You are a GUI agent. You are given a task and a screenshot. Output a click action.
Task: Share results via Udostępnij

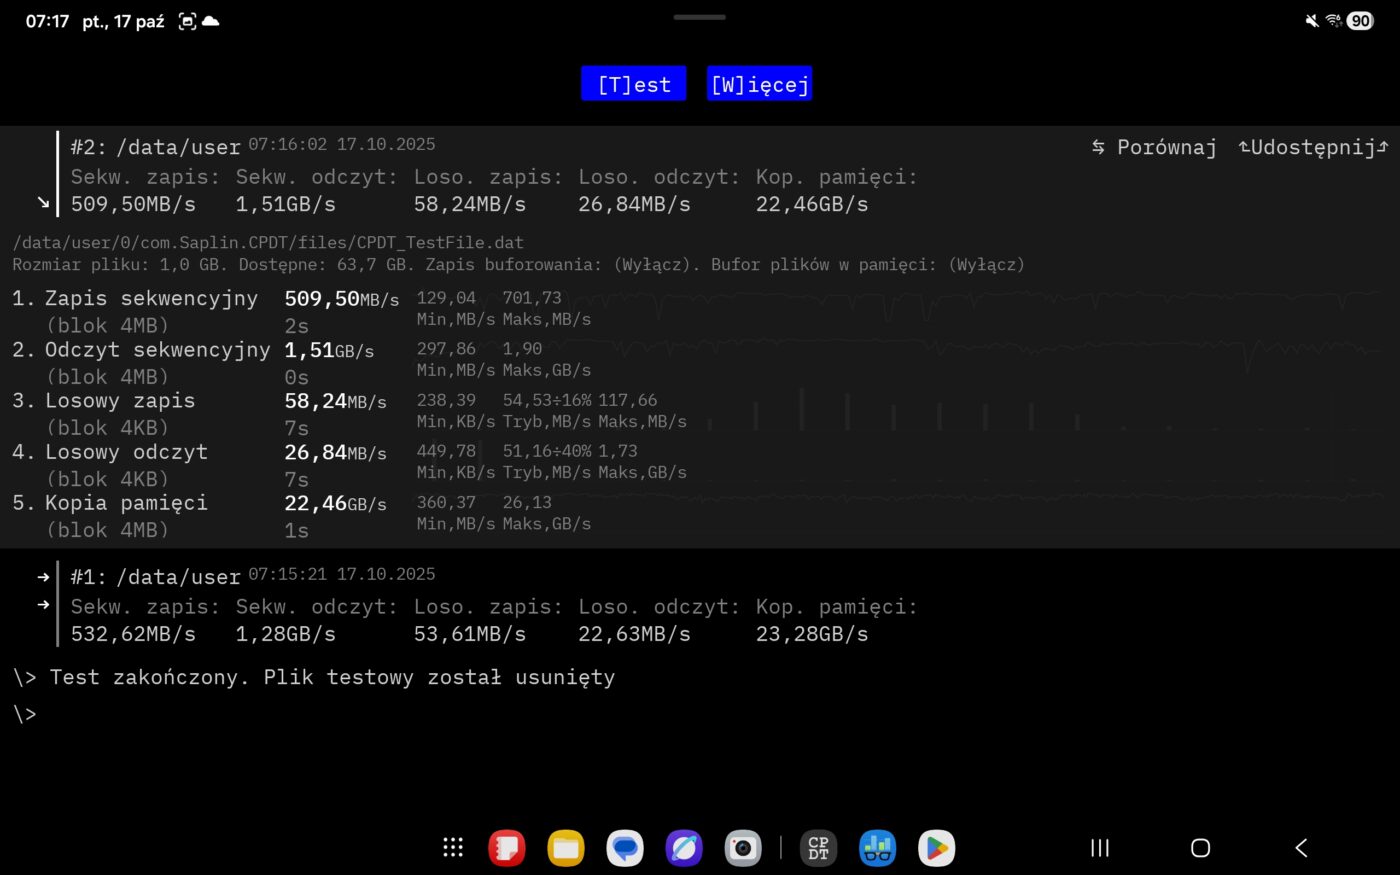click(1313, 147)
